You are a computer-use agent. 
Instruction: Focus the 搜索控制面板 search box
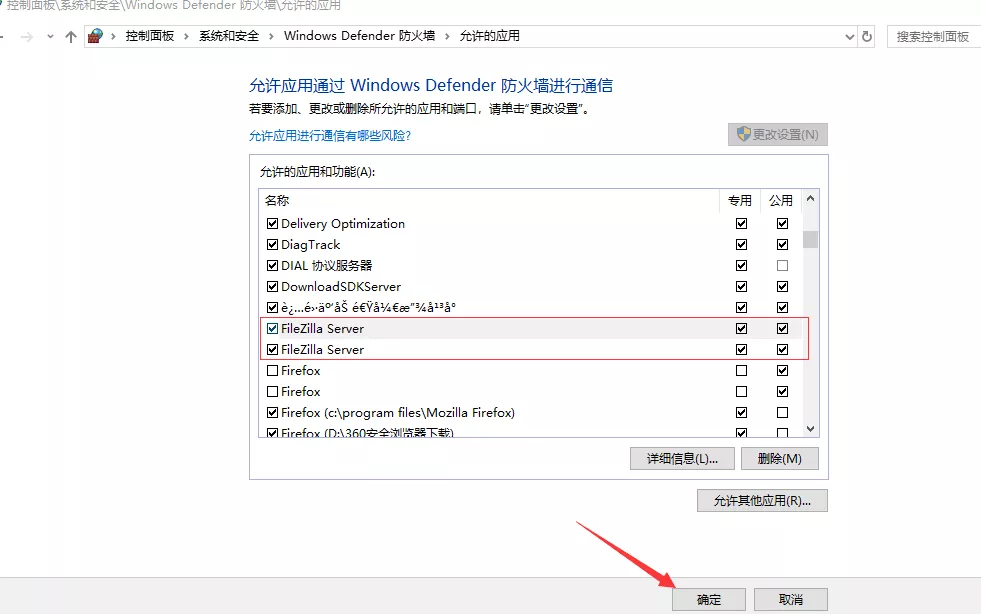tap(933, 36)
